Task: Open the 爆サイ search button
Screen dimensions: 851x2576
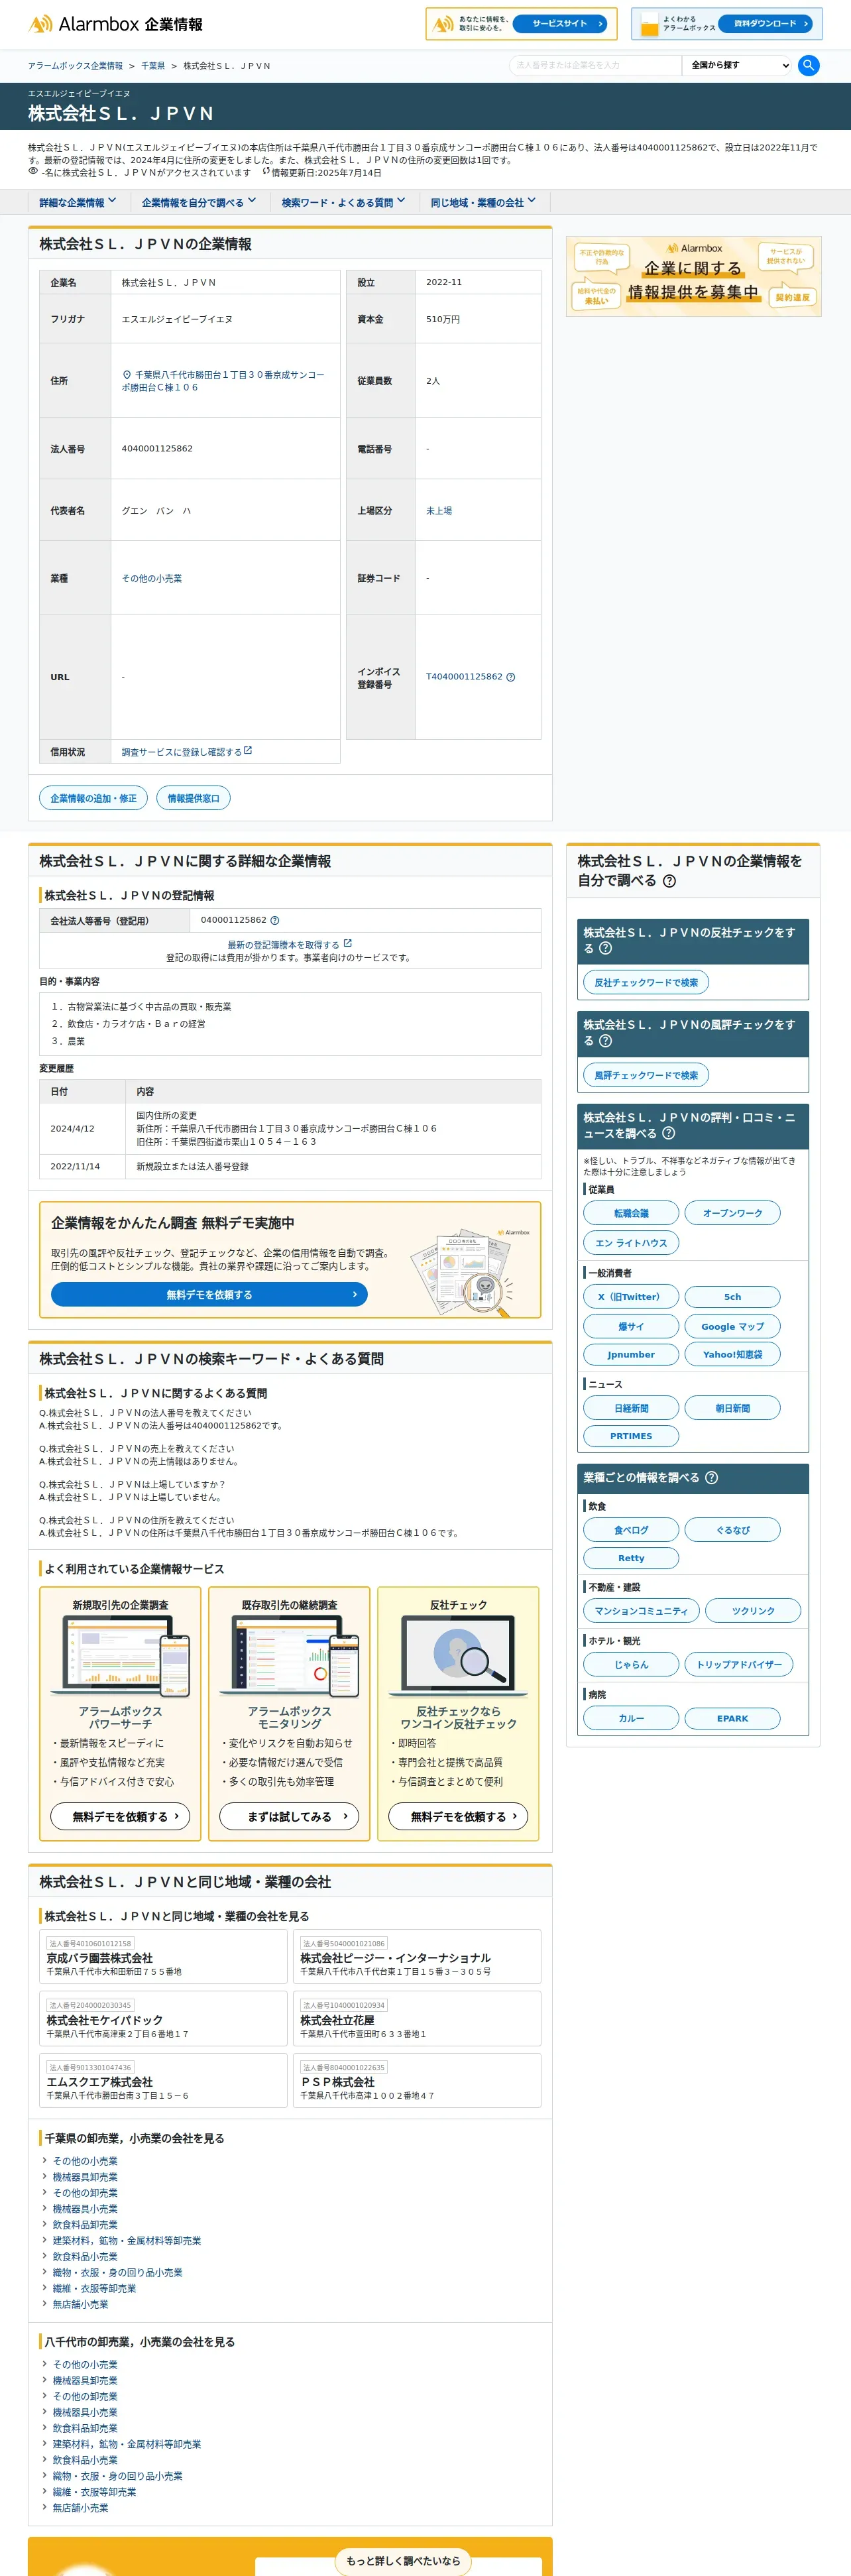Action: coord(631,1326)
